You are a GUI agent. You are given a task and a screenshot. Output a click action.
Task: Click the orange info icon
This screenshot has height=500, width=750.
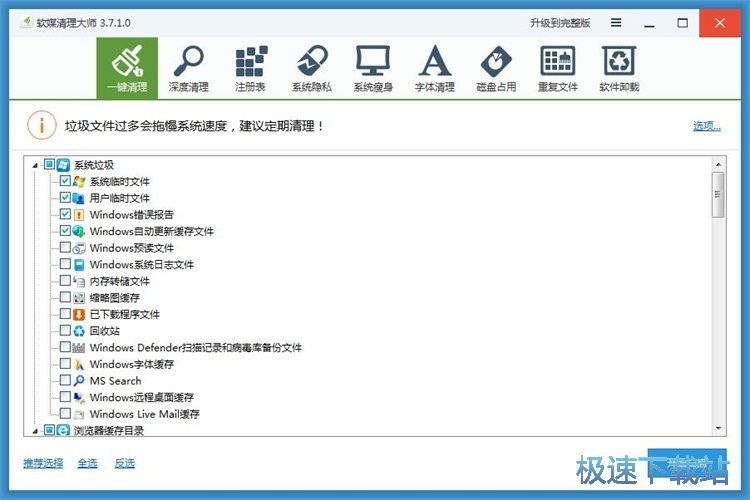pyautogui.click(x=42, y=125)
